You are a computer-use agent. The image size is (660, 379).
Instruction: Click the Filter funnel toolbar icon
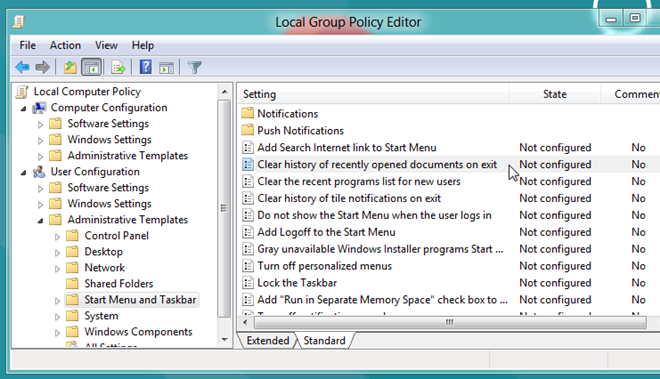(194, 67)
